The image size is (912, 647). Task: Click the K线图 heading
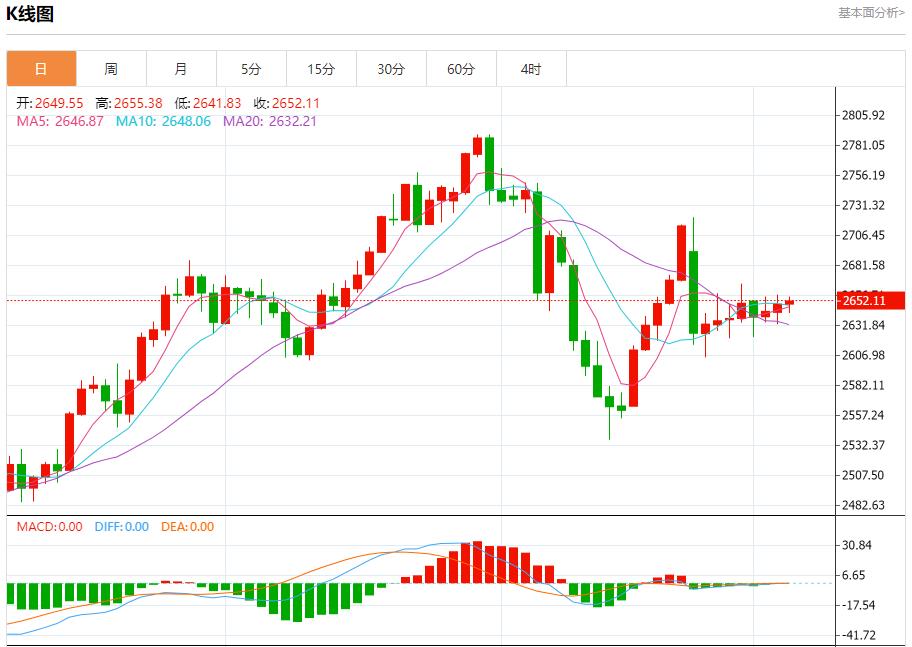(30, 14)
